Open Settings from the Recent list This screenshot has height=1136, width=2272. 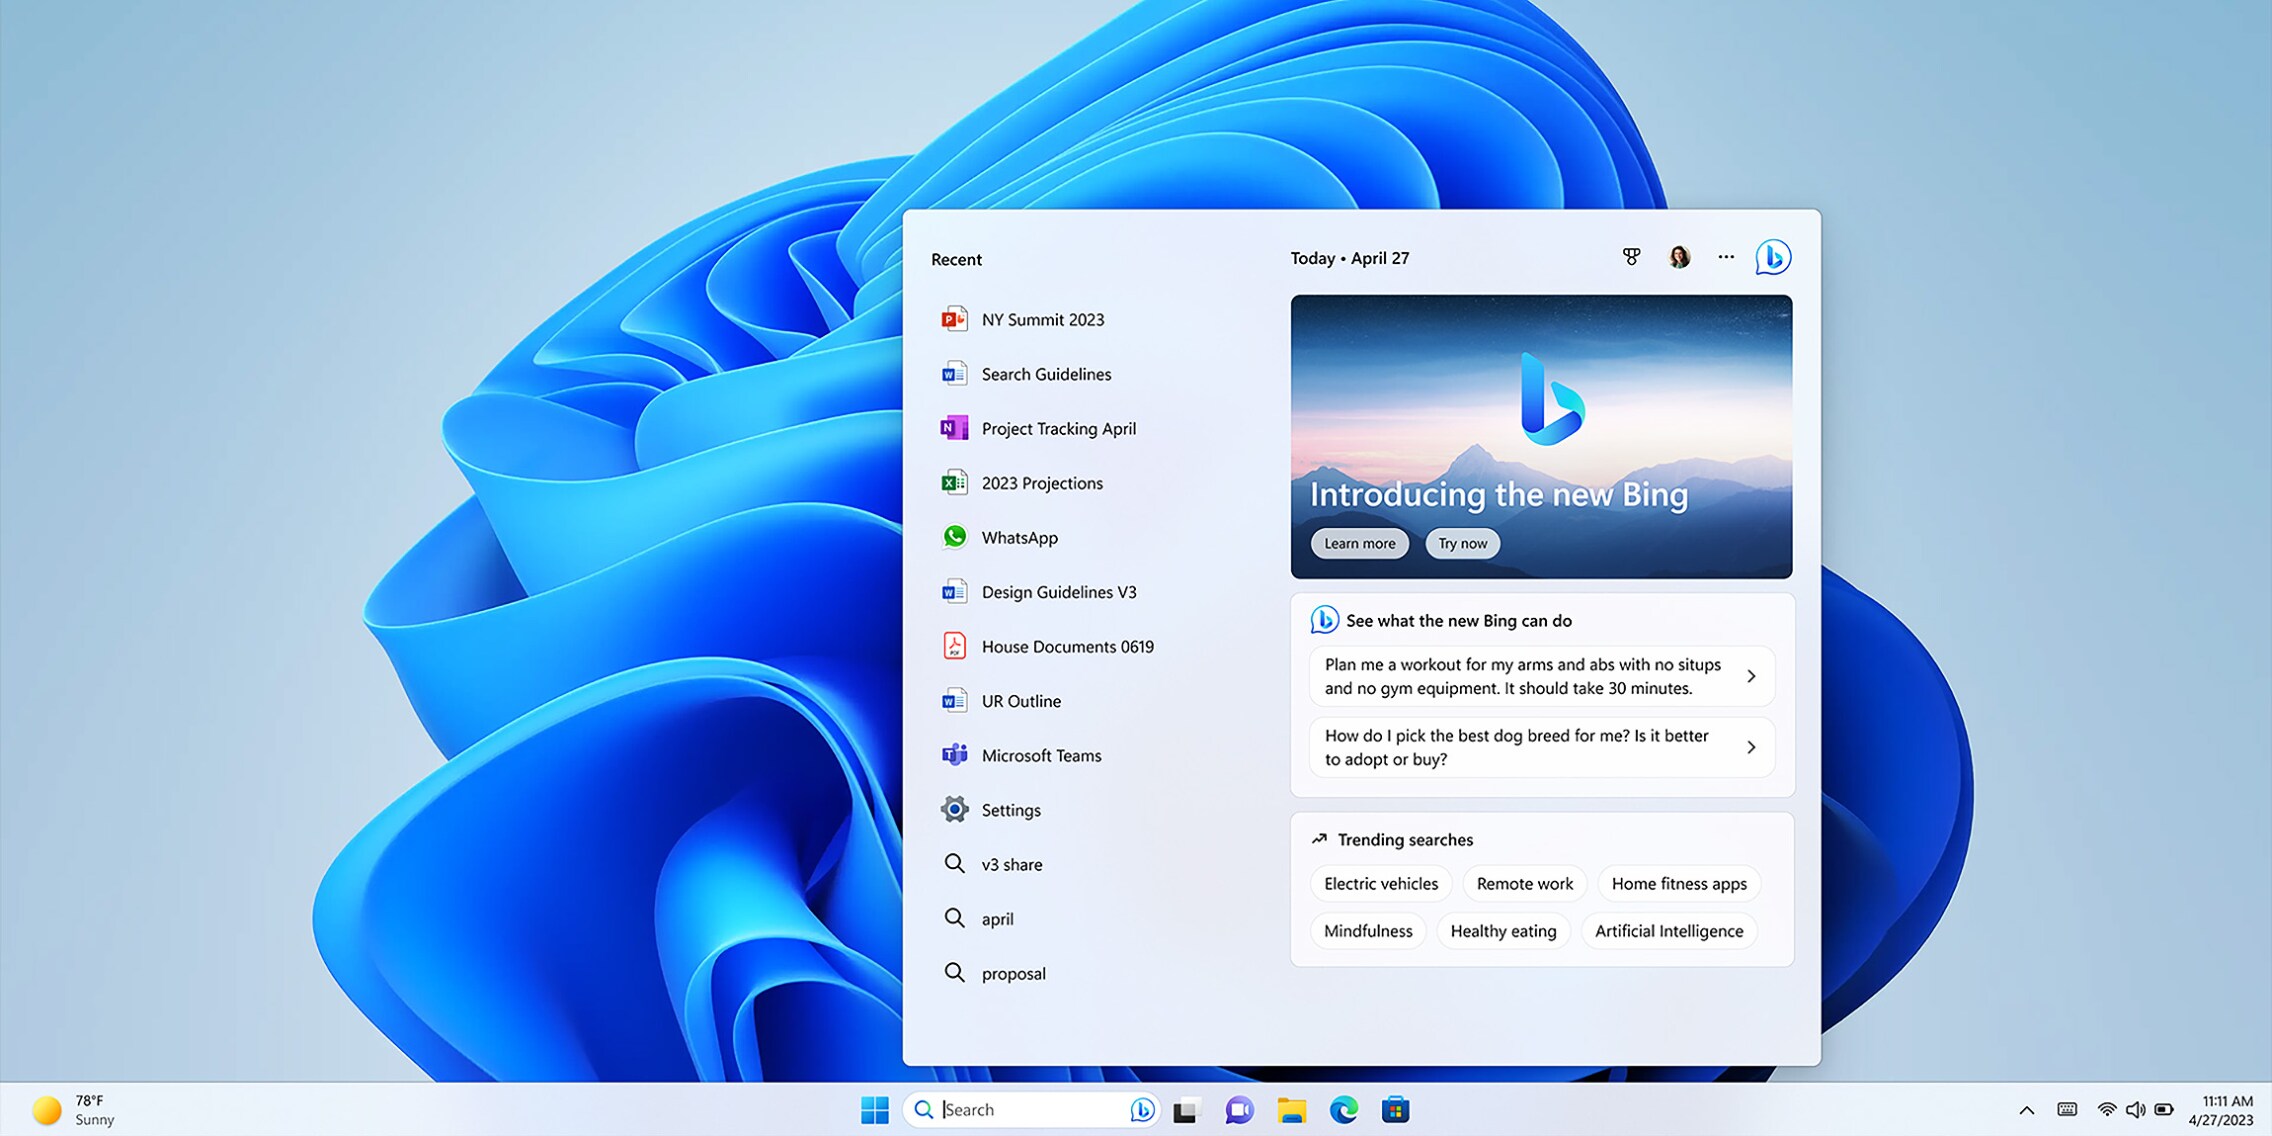tap(1010, 809)
